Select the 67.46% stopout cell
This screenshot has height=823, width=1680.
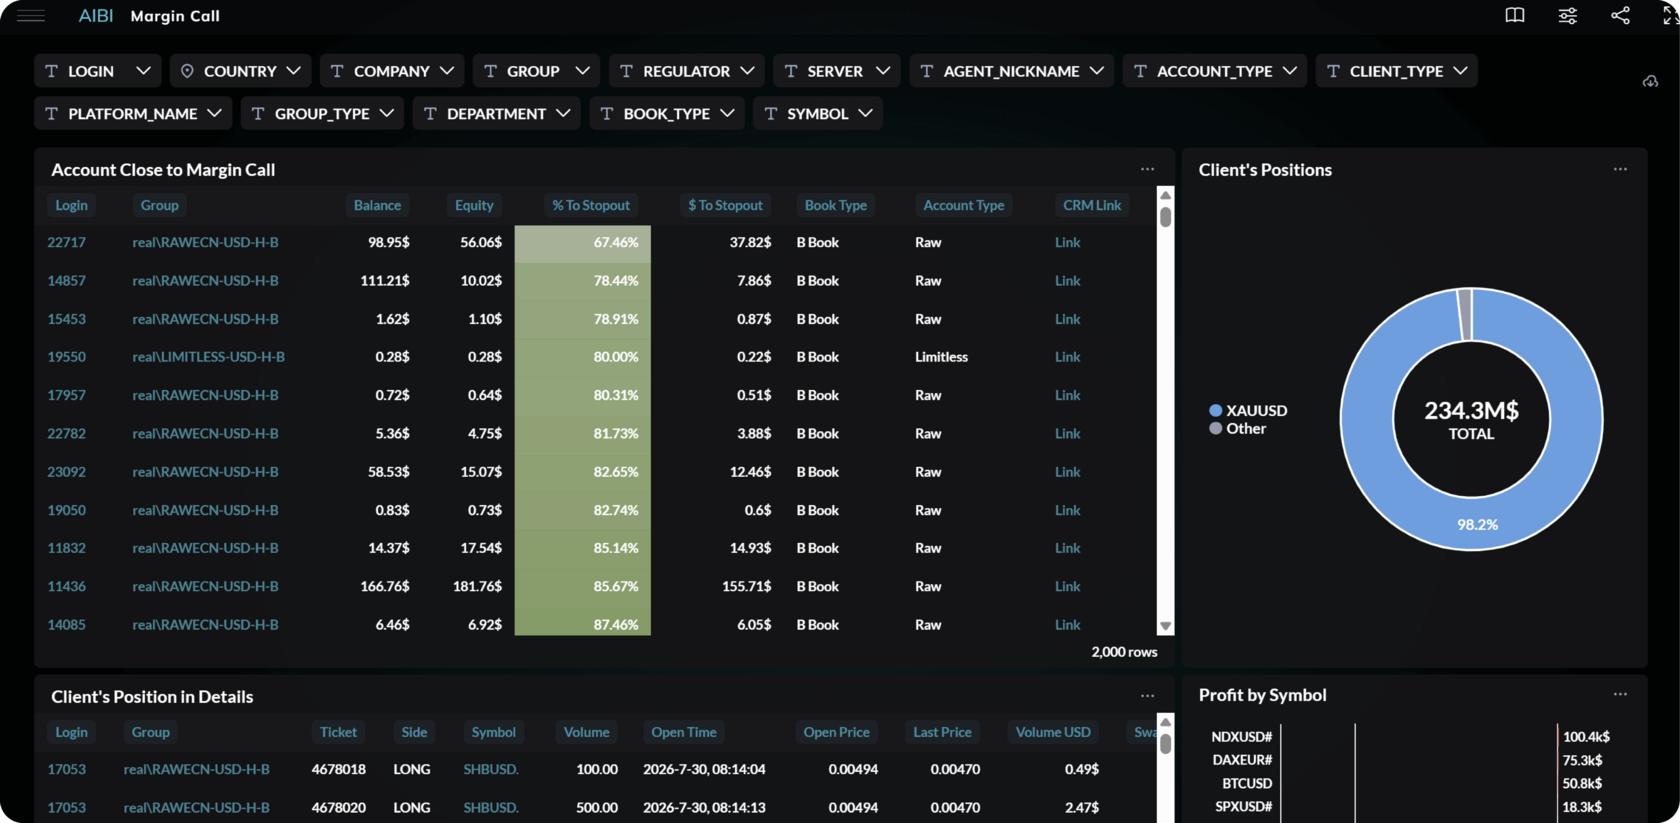pyautogui.click(x=583, y=243)
